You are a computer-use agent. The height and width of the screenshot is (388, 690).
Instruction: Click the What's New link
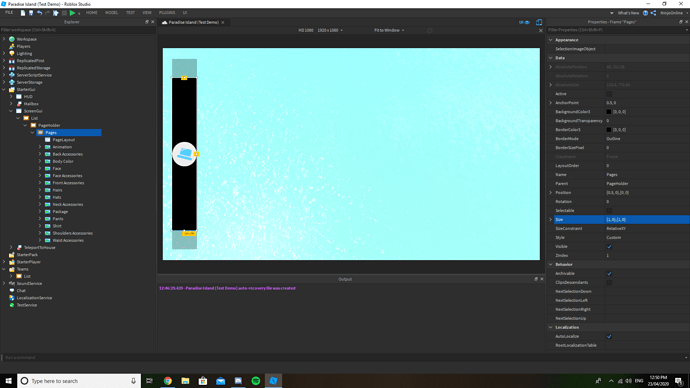tap(628, 13)
